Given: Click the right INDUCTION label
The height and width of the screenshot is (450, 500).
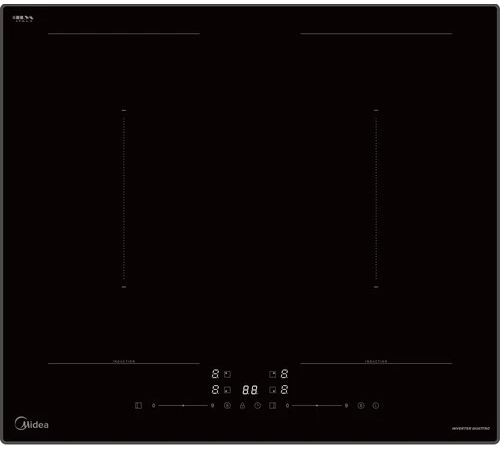Looking at the screenshot, I should click(x=376, y=361).
